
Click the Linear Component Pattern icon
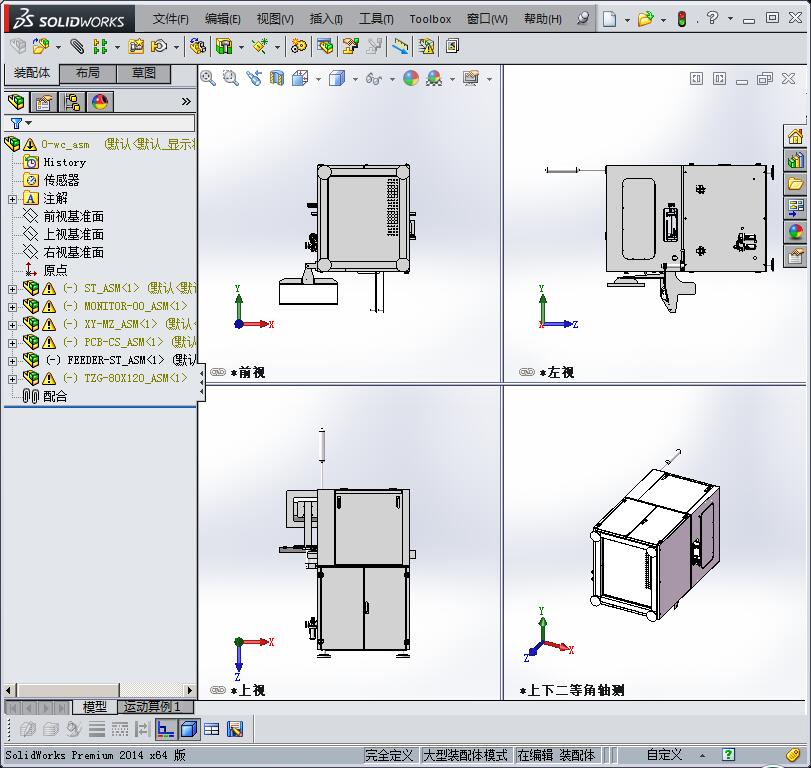click(x=100, y=47)
